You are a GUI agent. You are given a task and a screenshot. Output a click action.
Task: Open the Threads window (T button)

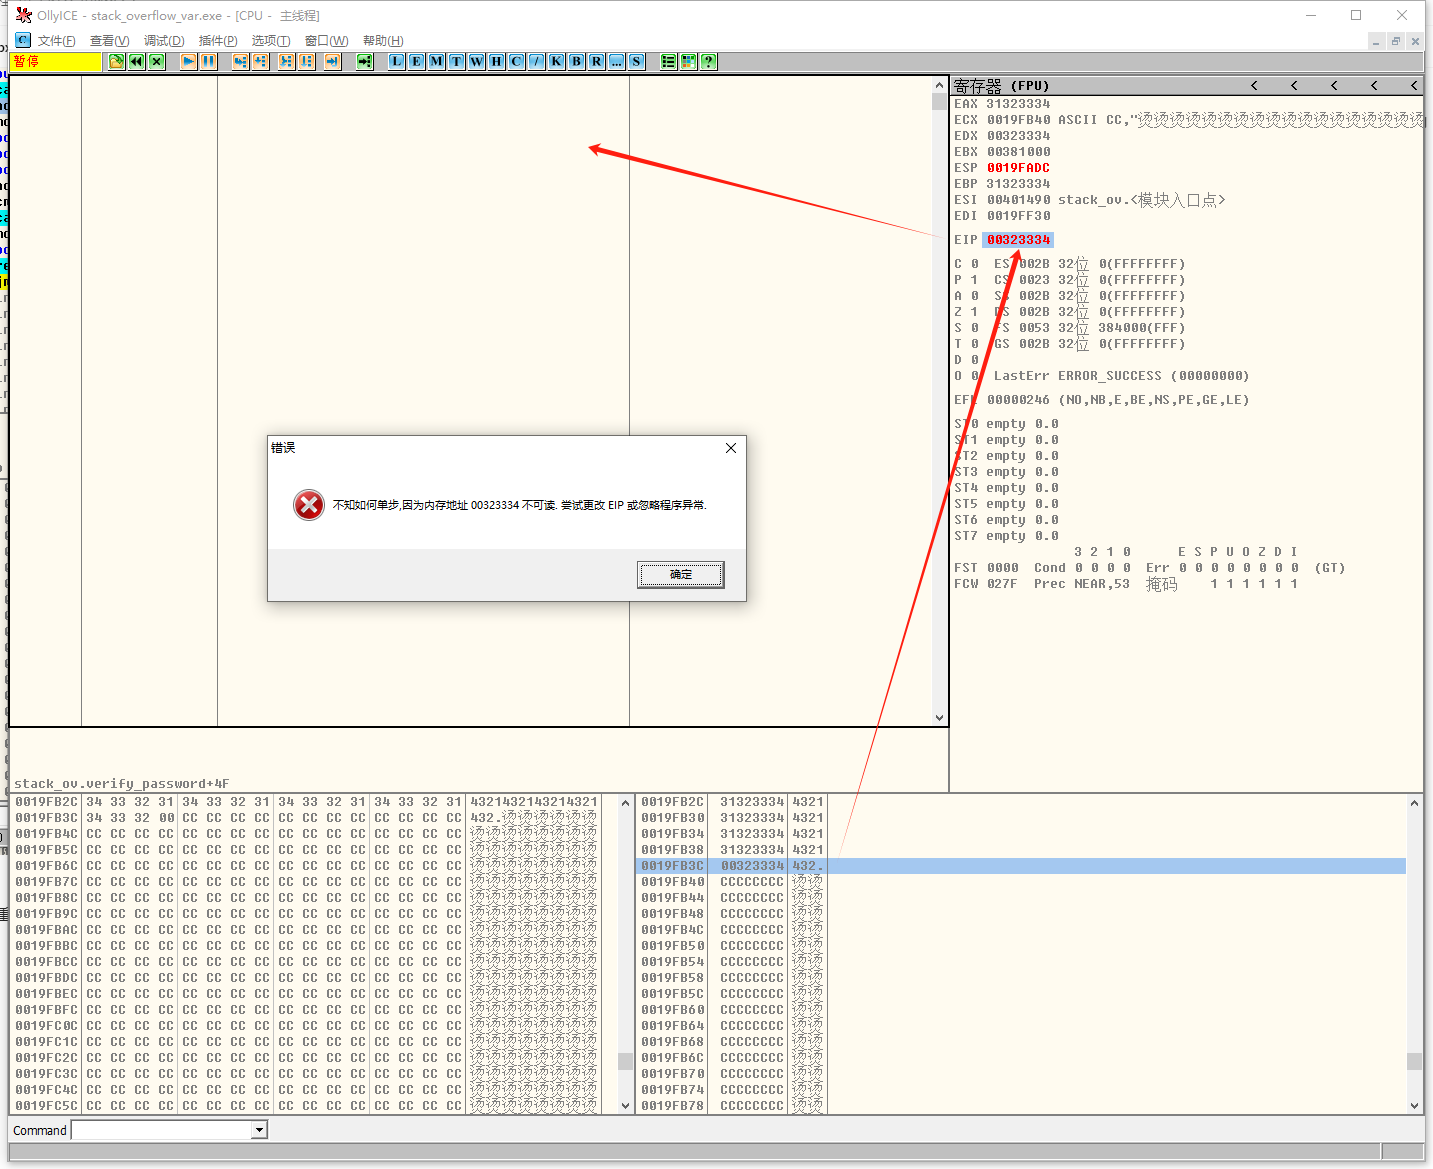coord(456,62)
